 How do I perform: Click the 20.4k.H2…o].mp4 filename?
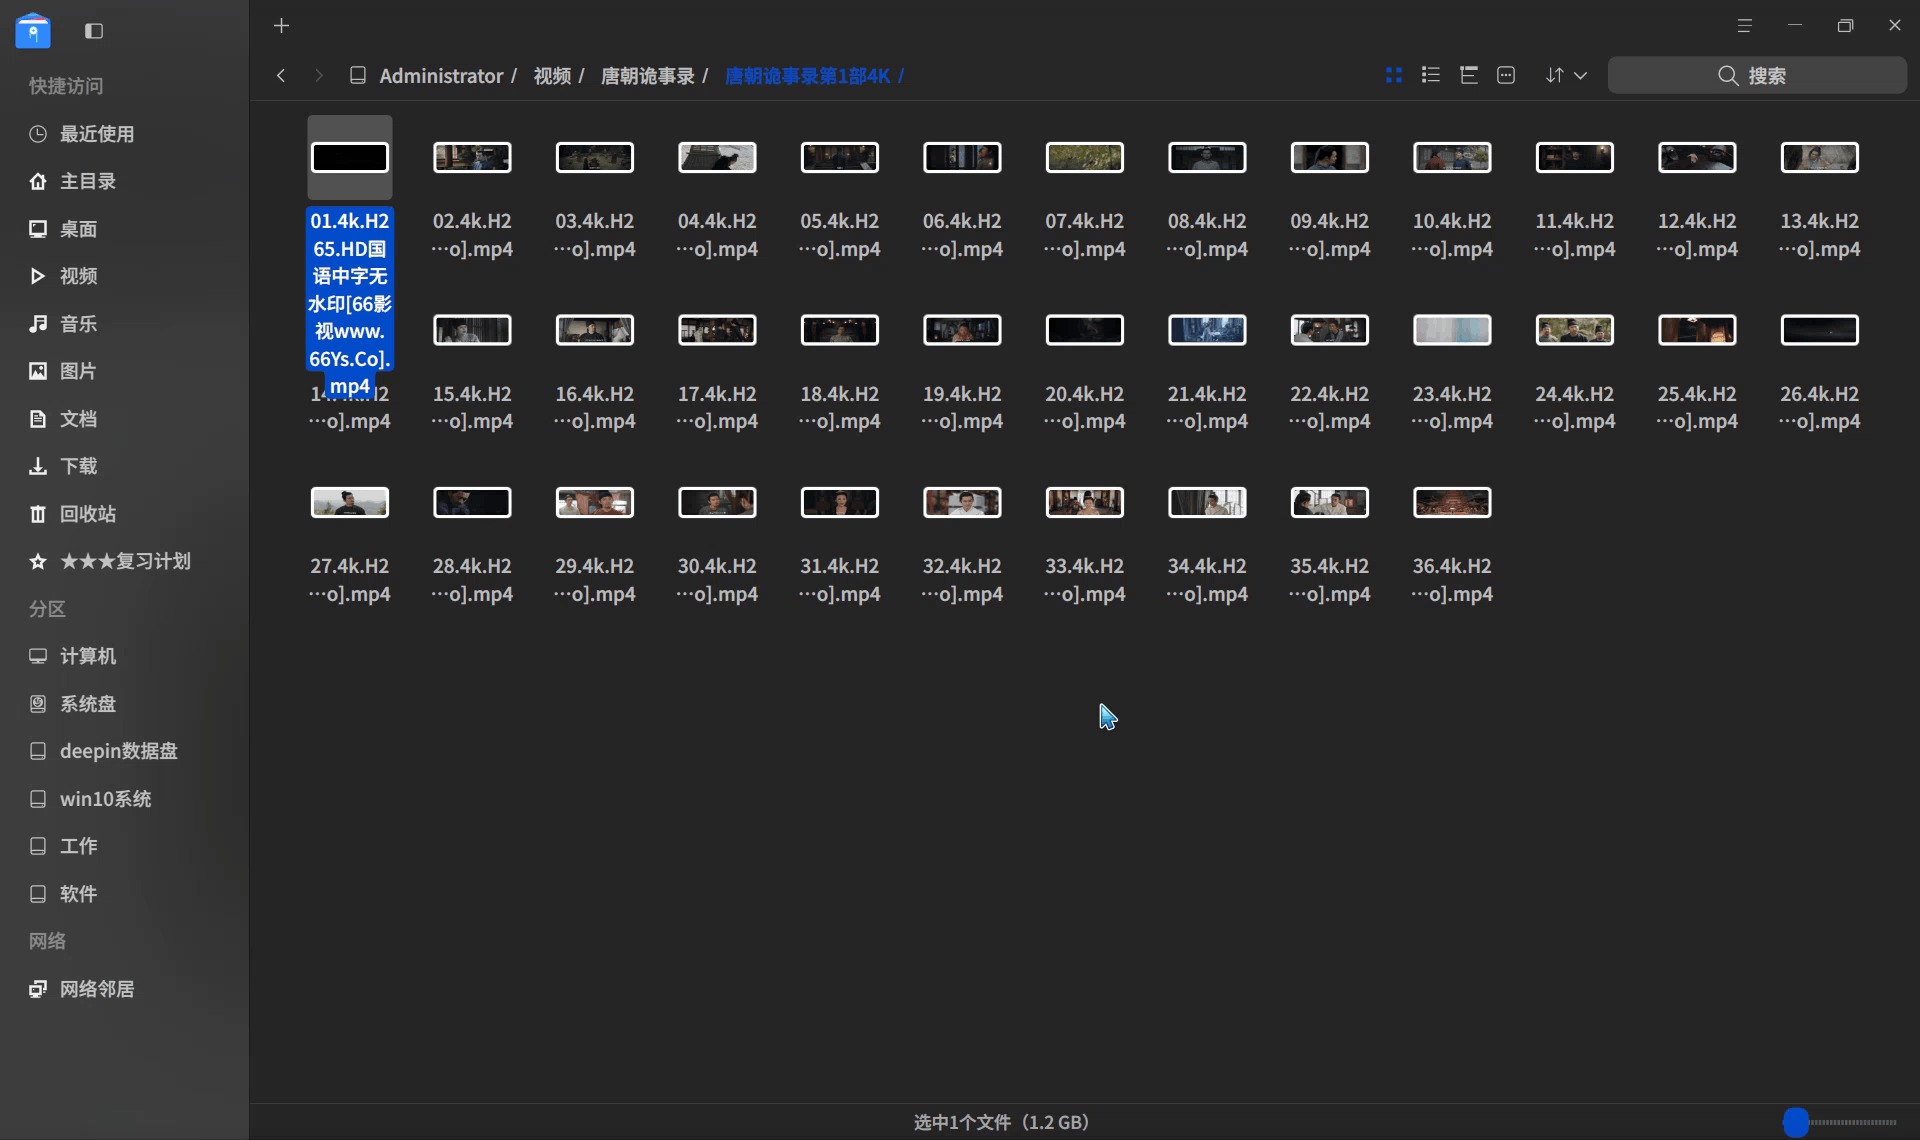[x=1085, y=408]
